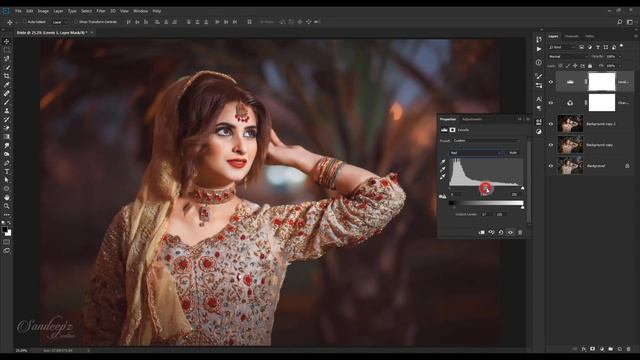Toggle visibility of Background copy layer
Viewport: 640px width, 360px height.
point(551,145)
